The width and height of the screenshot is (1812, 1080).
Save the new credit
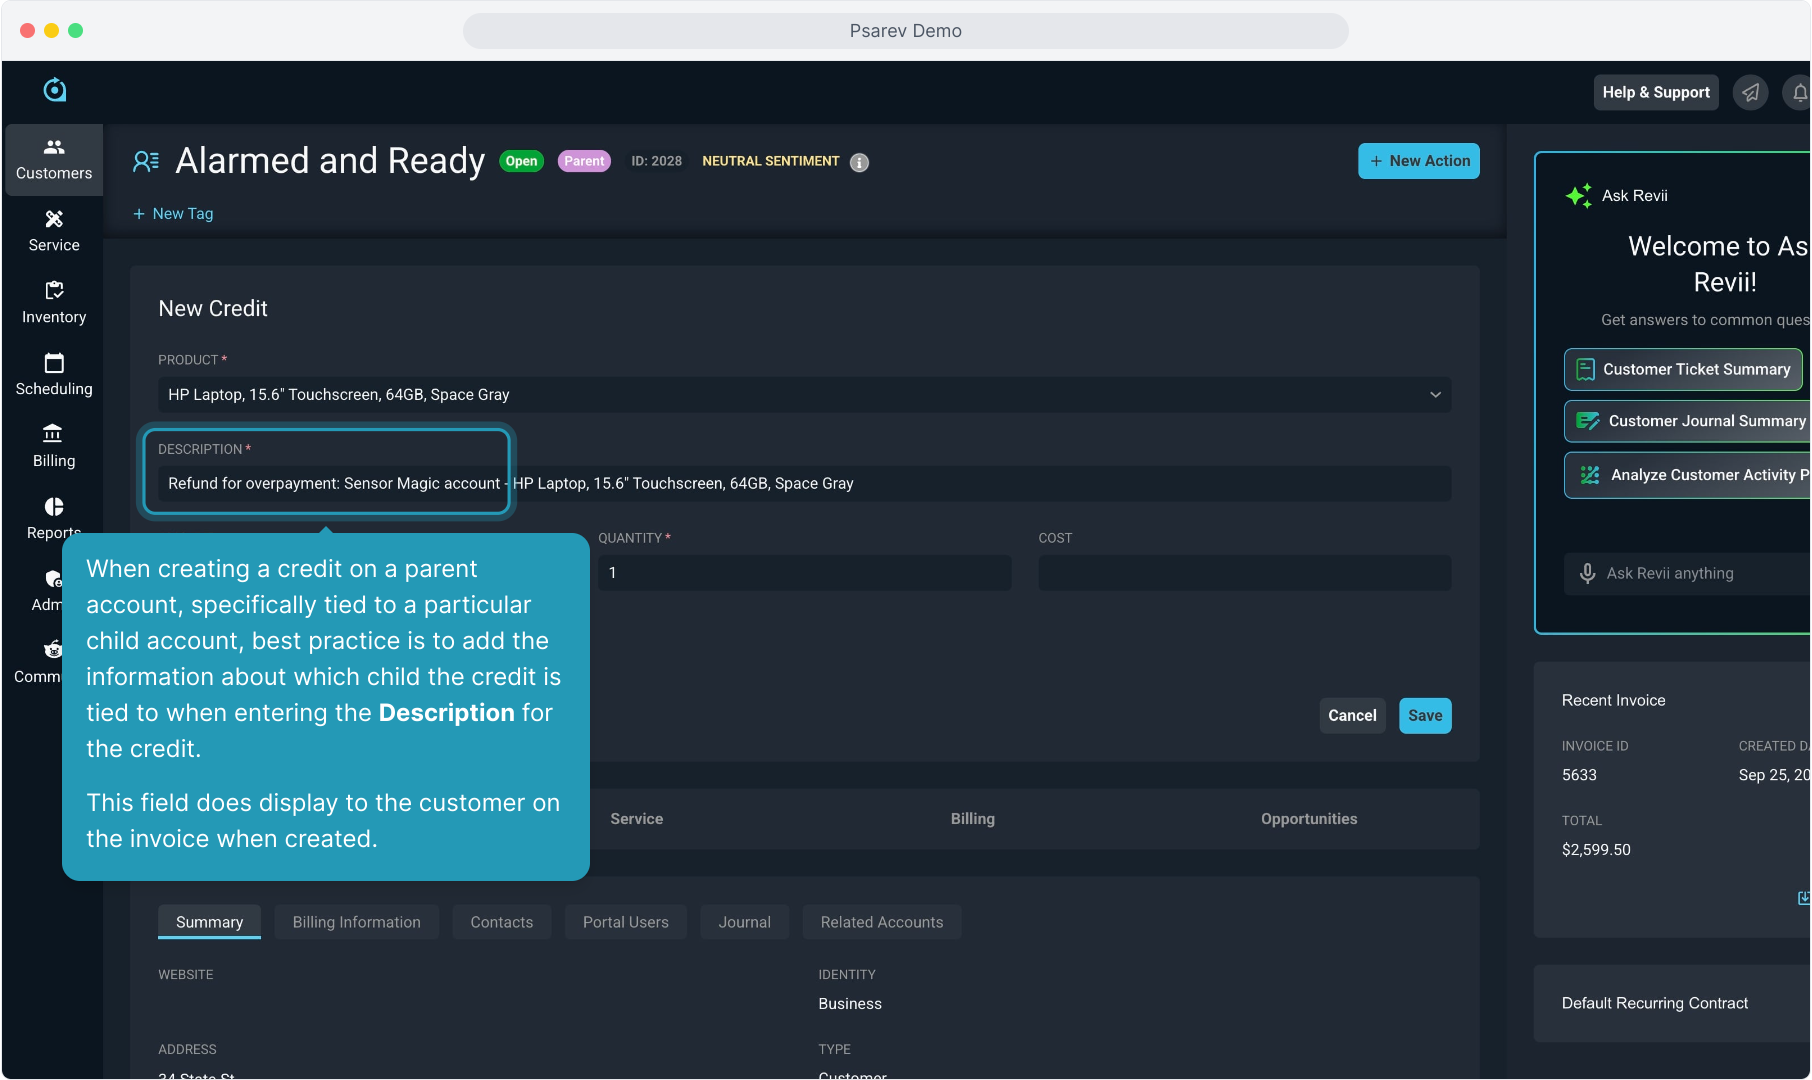coord(1424,716)
